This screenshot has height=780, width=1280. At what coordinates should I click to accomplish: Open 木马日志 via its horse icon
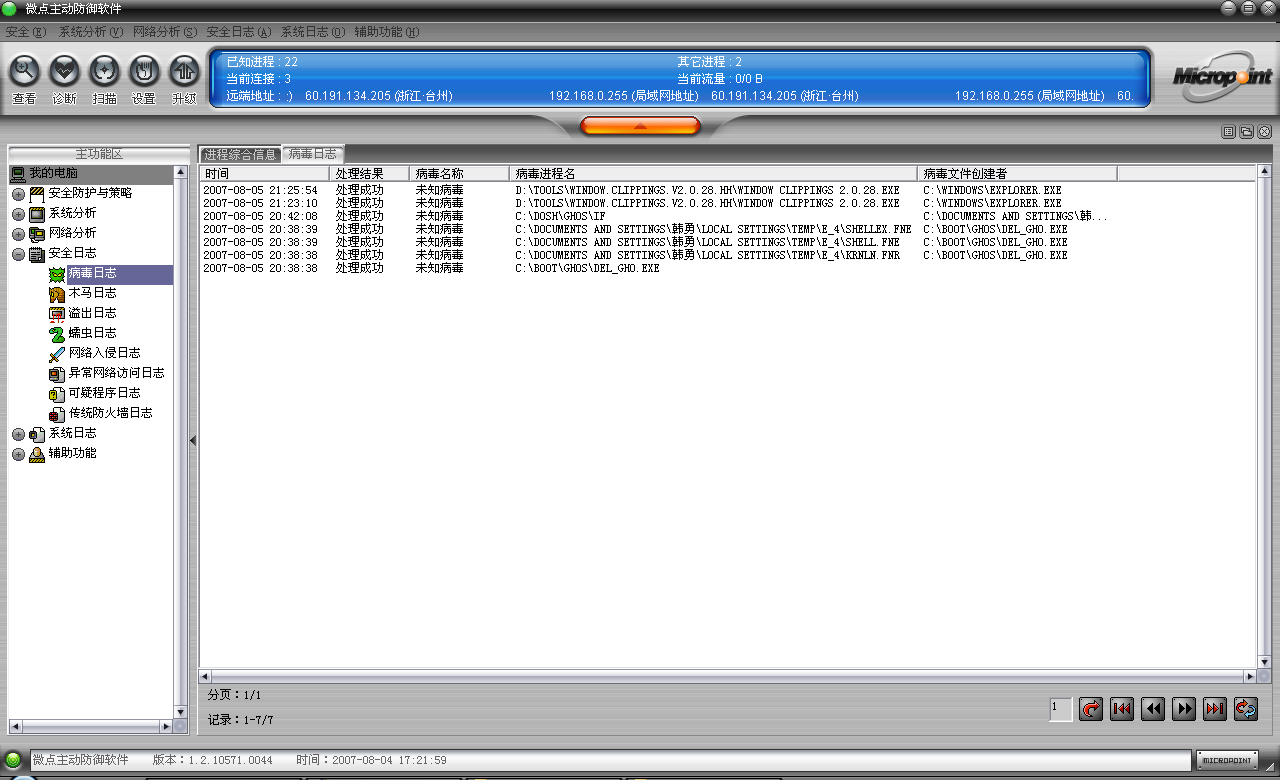click(x=57, y=294)
